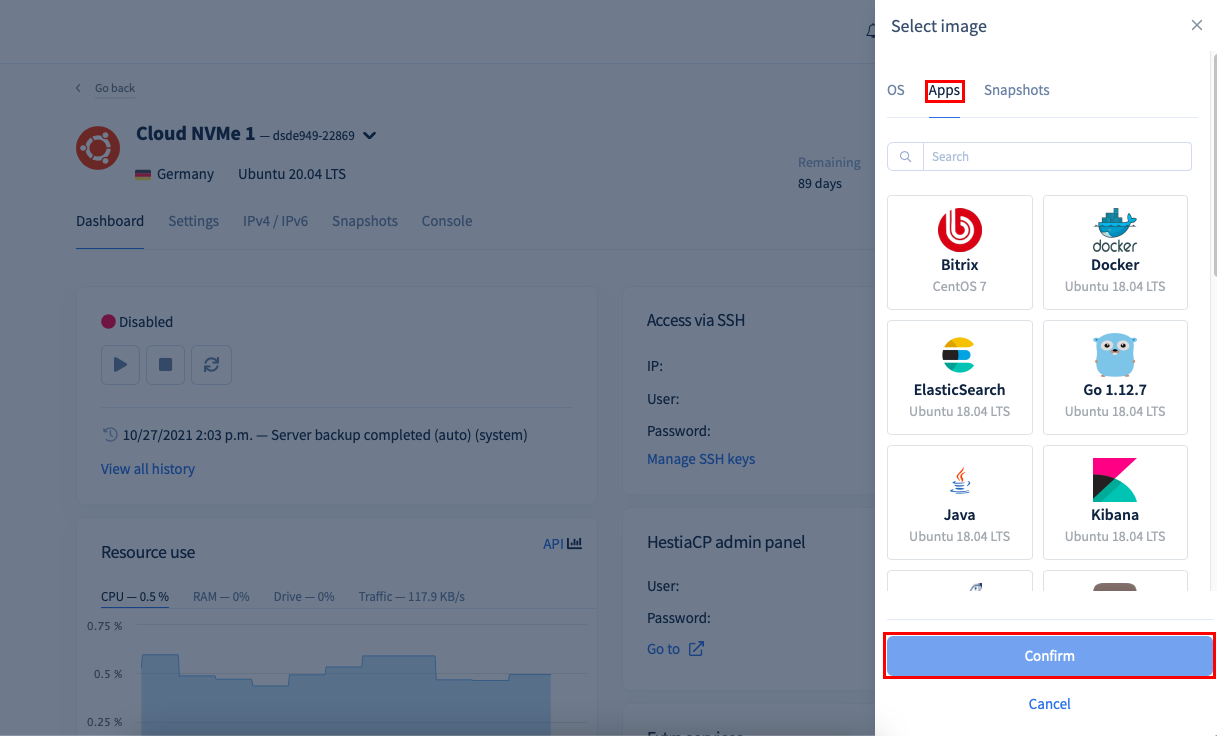1217x736 pixels.
Task: Show the RAM usage graph
Action: pos(221,597)
